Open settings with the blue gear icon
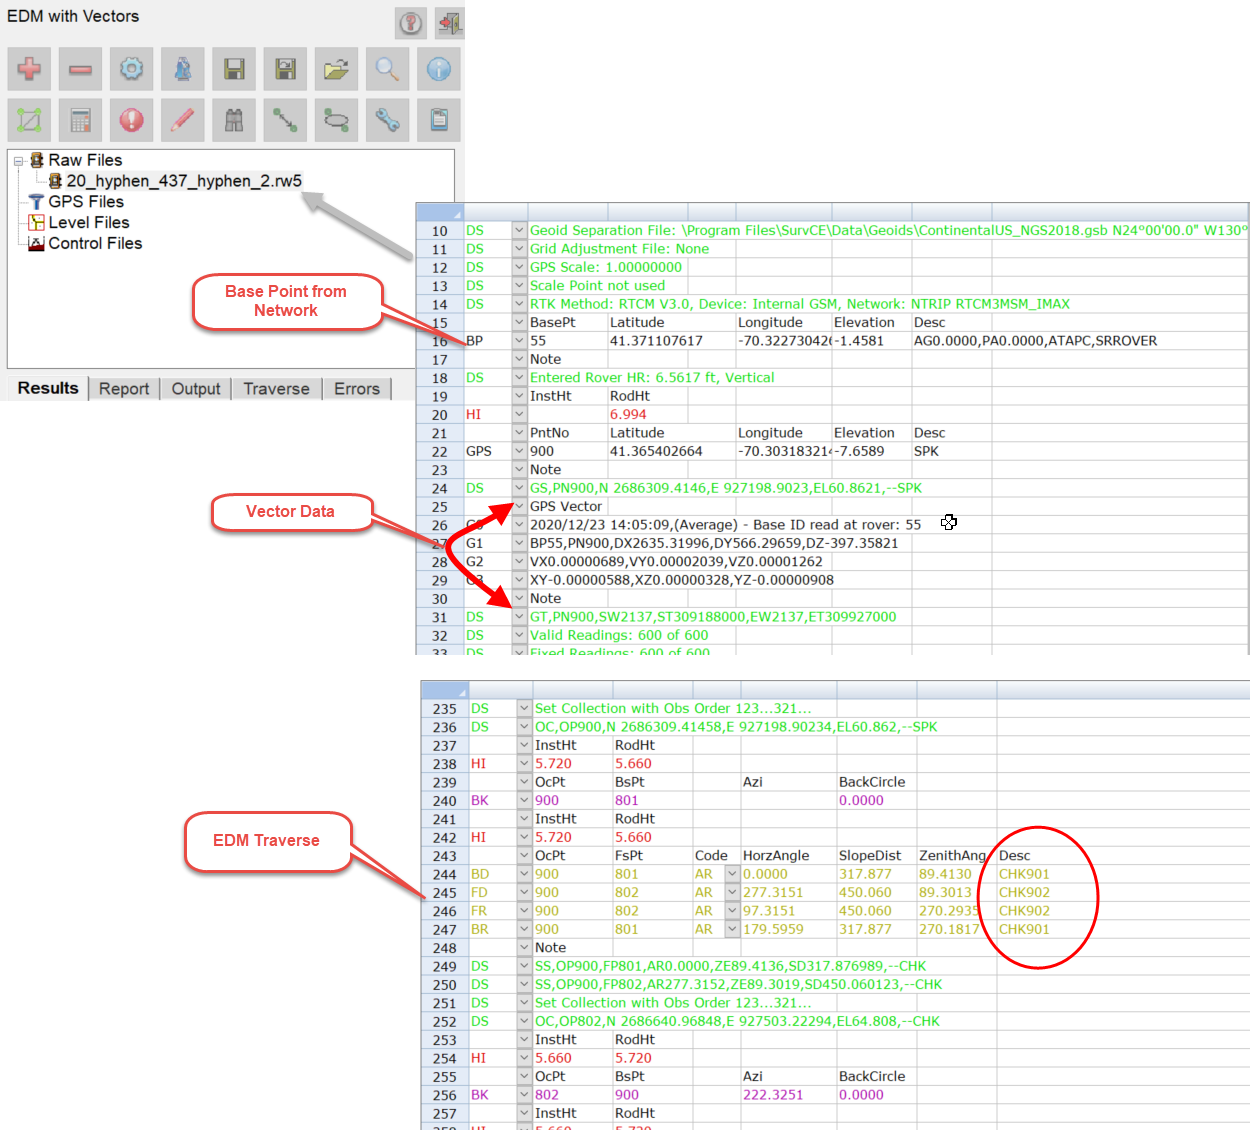 132,69
